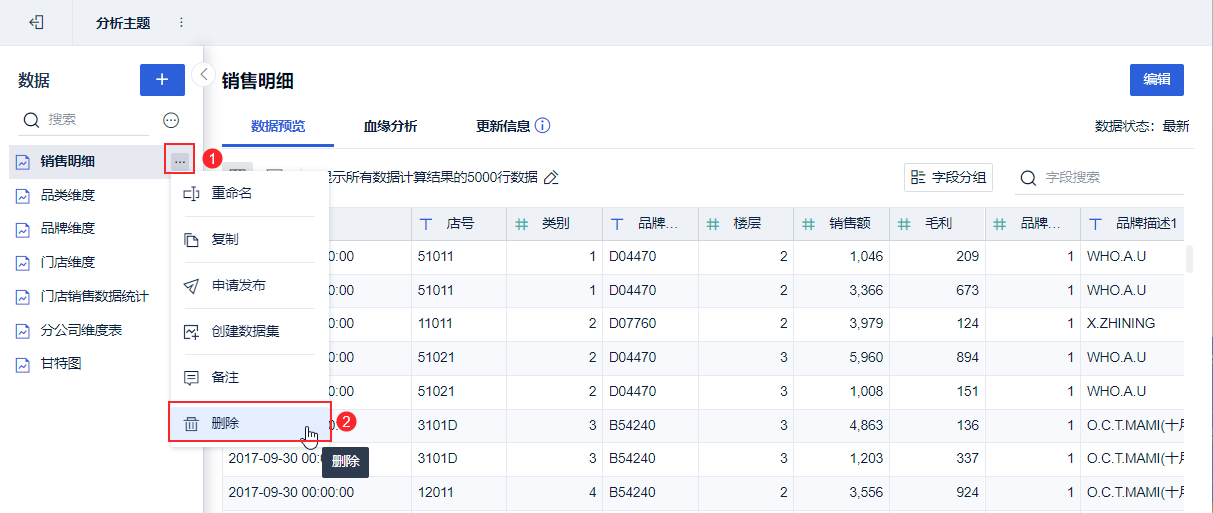Click the more options button for 销售明细
The image size is (1213, 513).
click(179, 160)
